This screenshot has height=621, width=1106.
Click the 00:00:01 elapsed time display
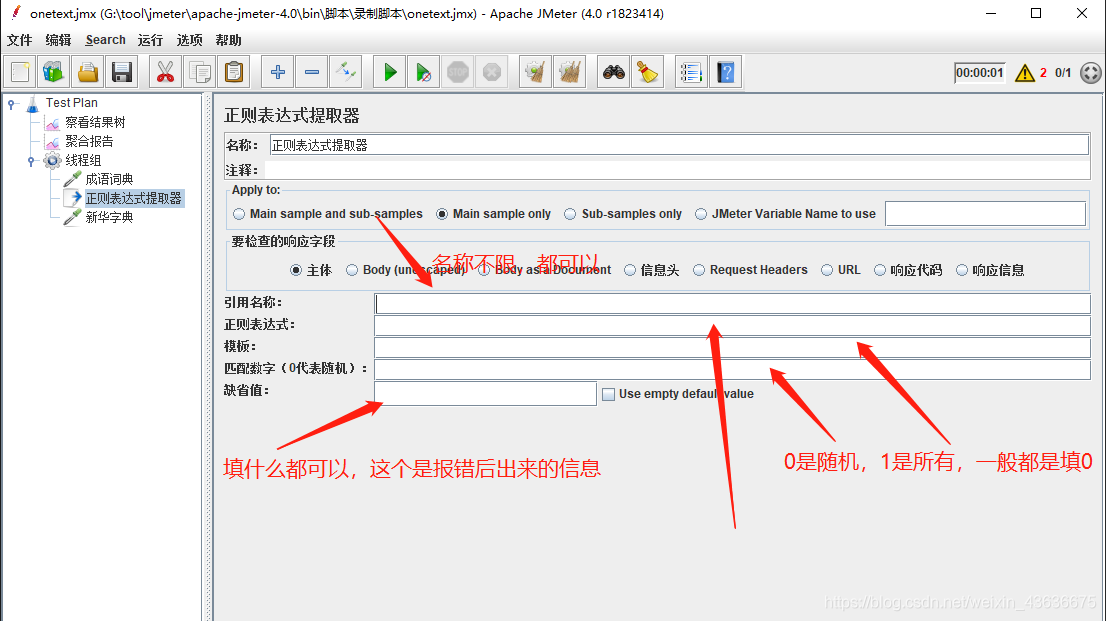[979, 73]
